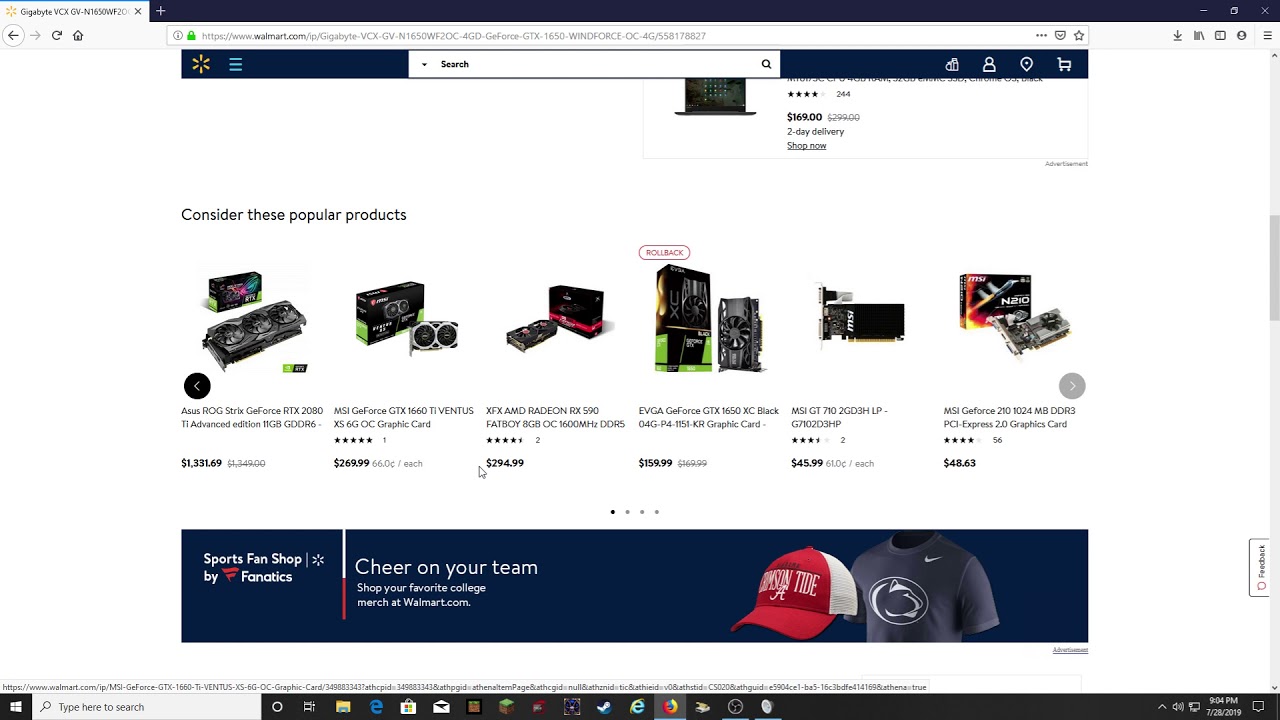The image size is (1280, 720).
Task: Click the Walmart spark logo
Action: point(201,65)
